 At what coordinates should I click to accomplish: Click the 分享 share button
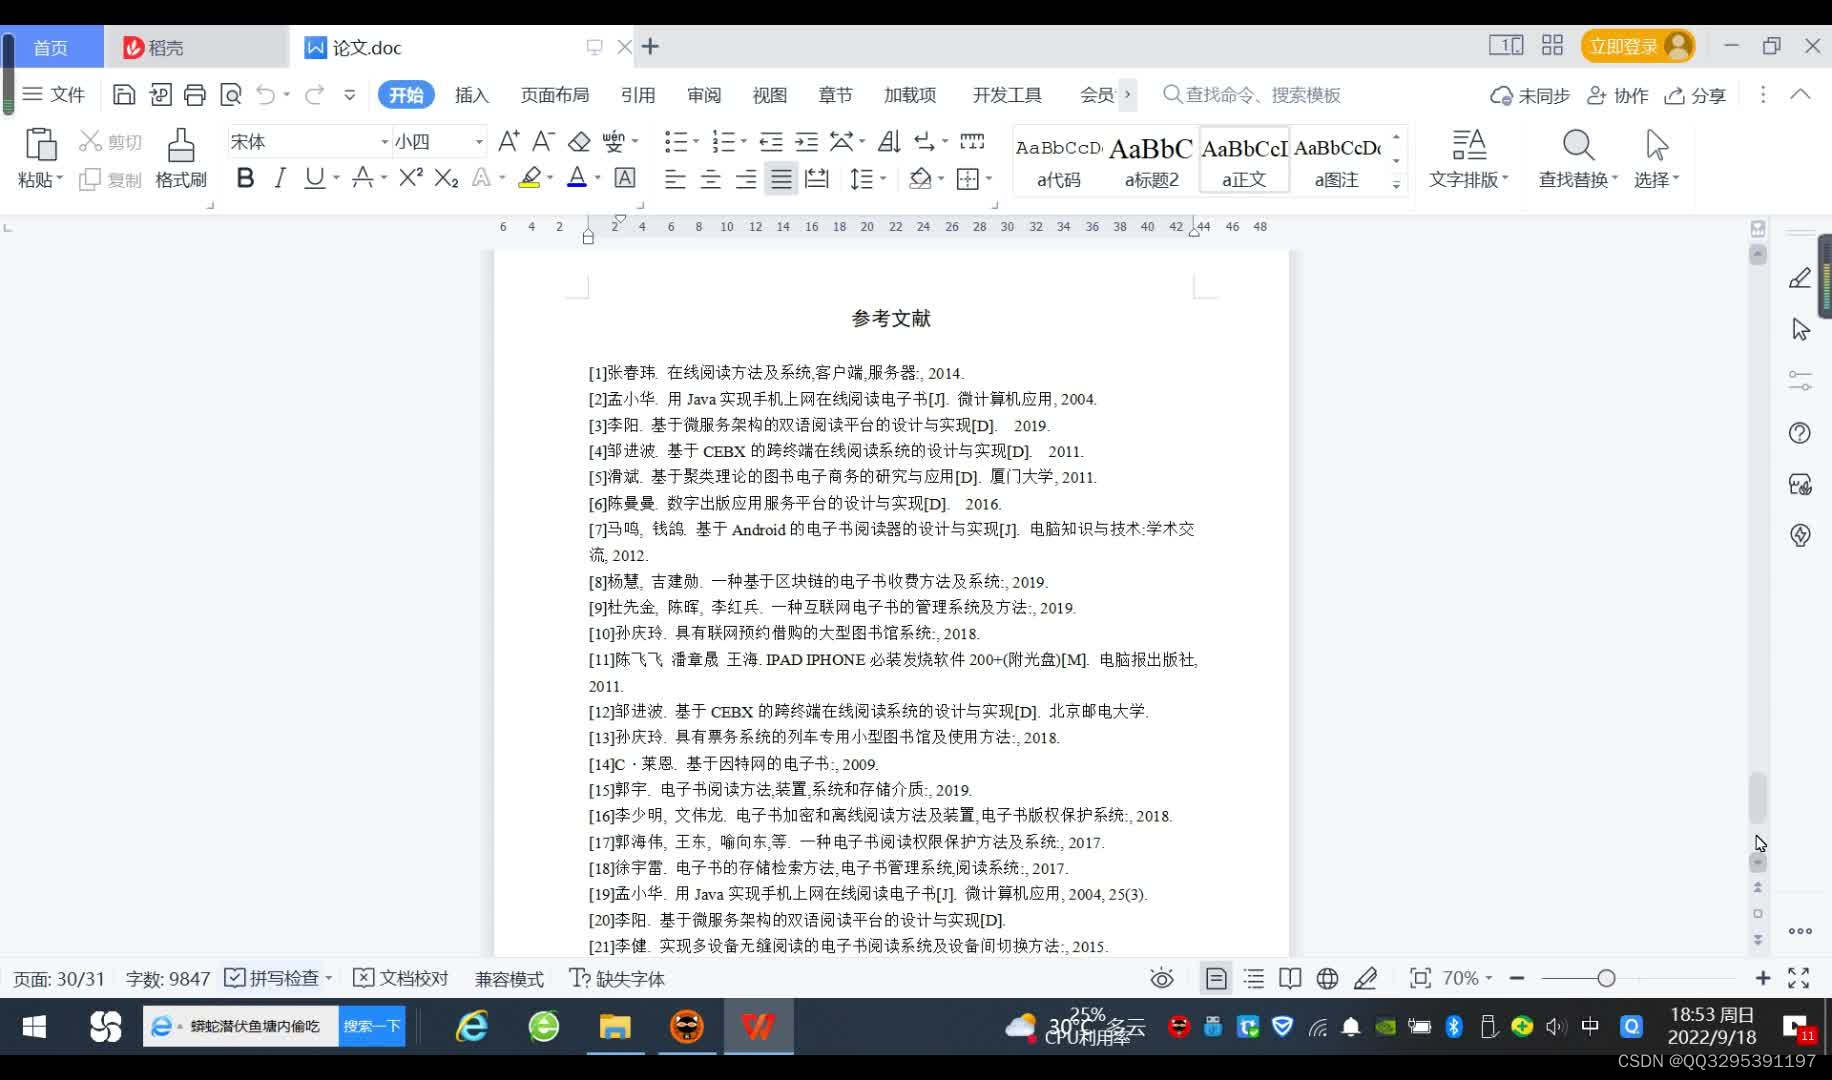click(1696, 95)
